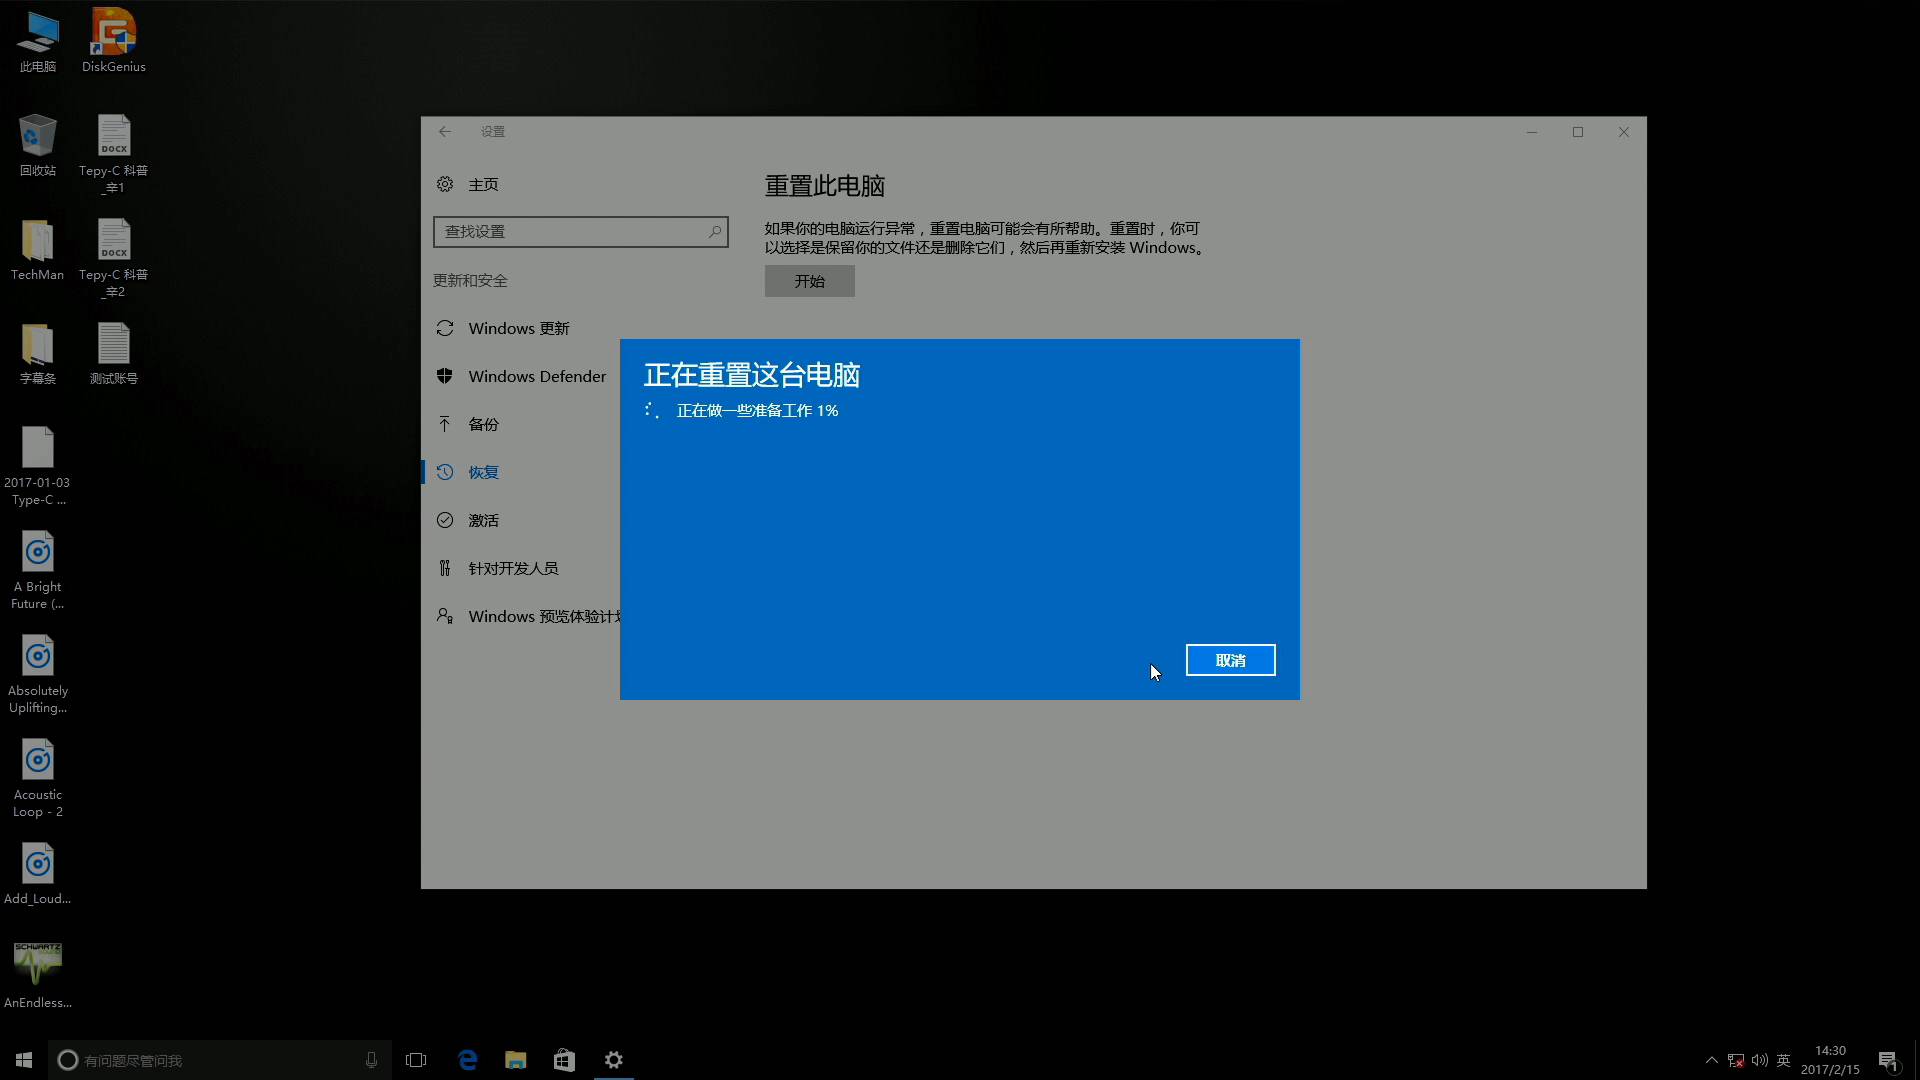Expand hidden system tray icons chevron

[1711, 1059]
